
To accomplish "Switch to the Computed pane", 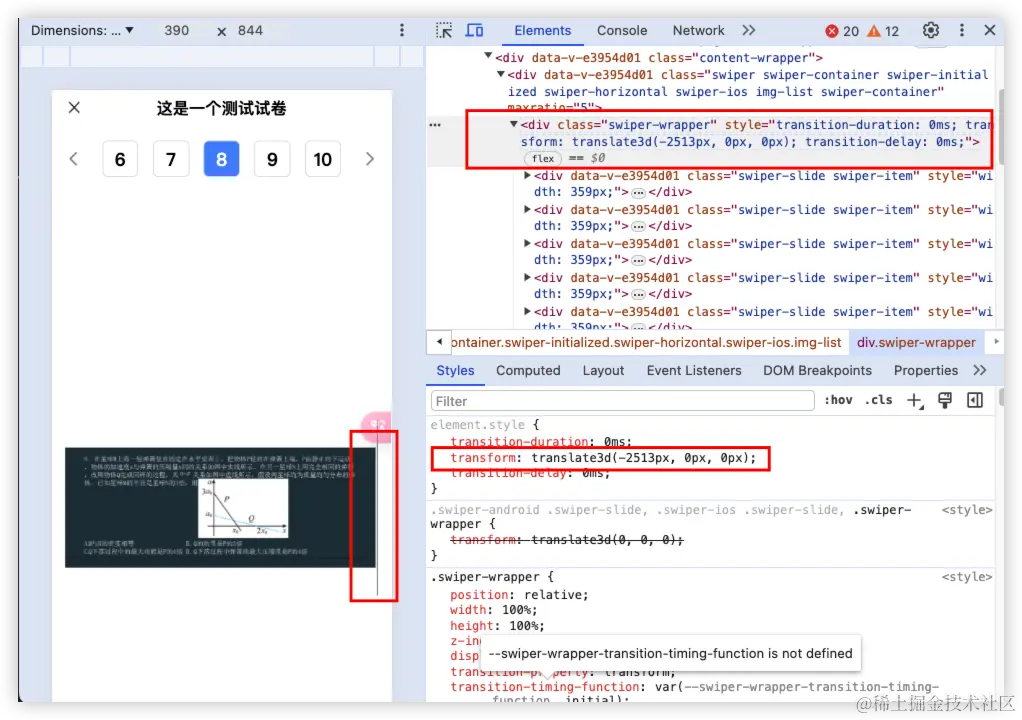I will tap(528, 370).
